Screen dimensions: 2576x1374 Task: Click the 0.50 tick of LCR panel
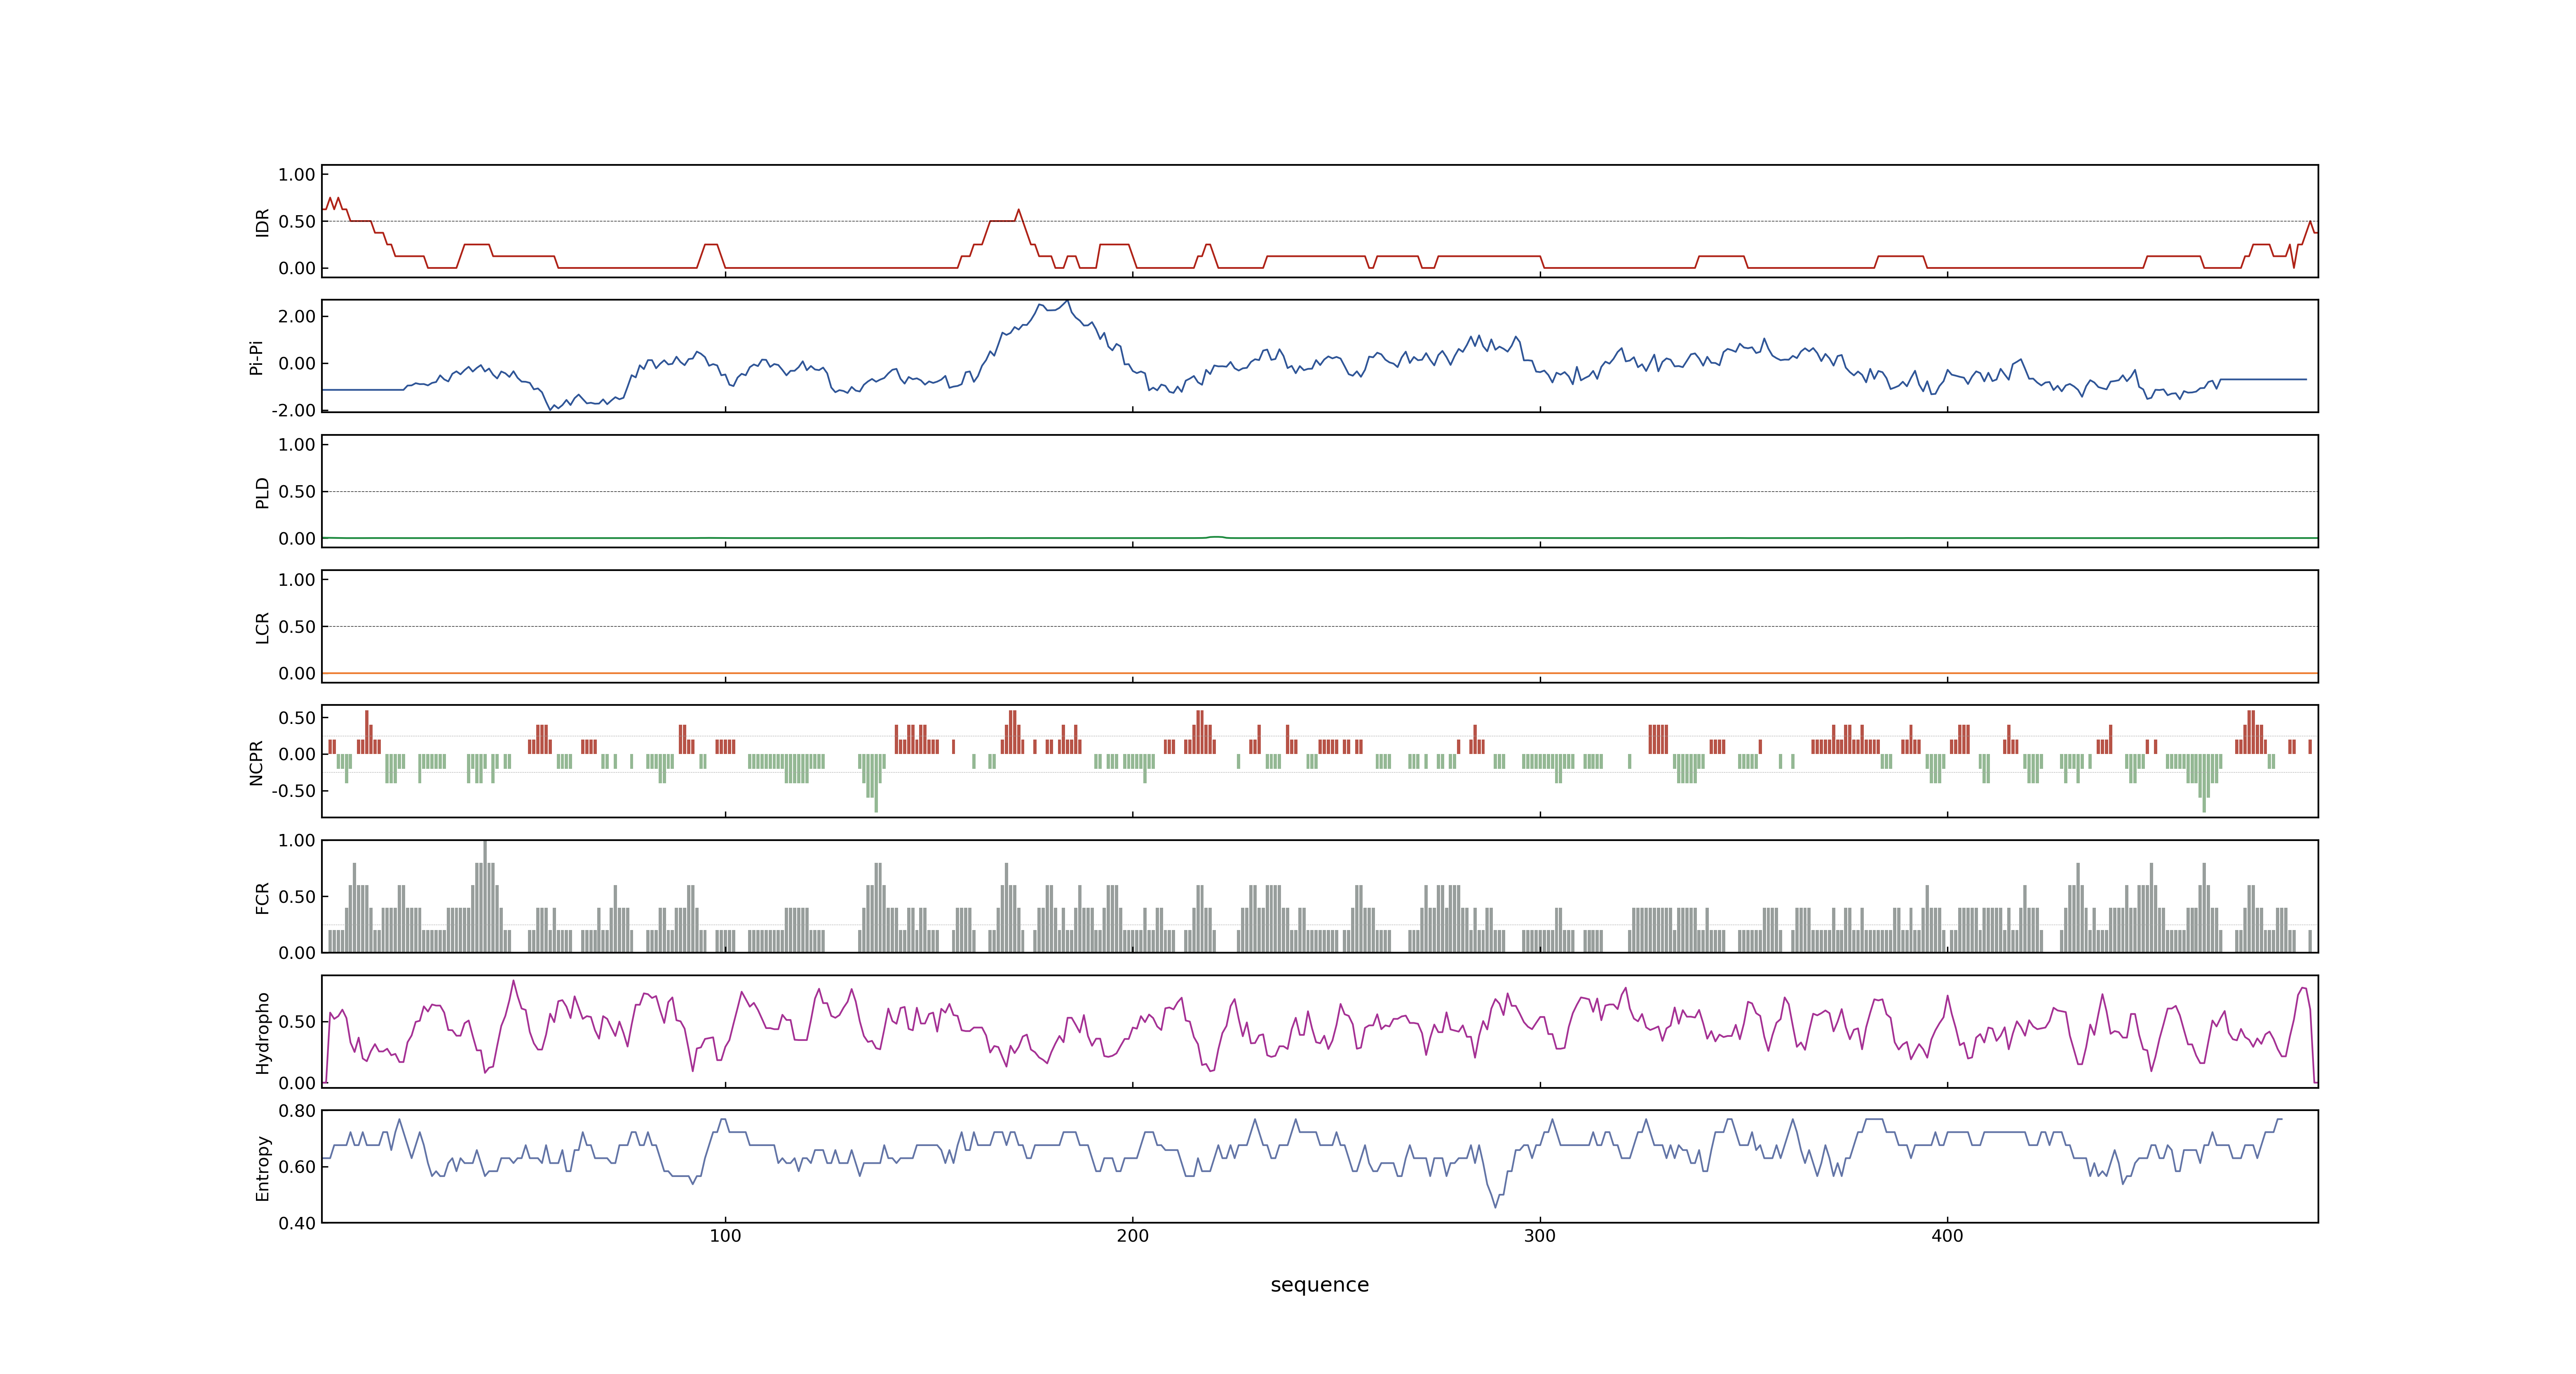[x=297, y=626]
